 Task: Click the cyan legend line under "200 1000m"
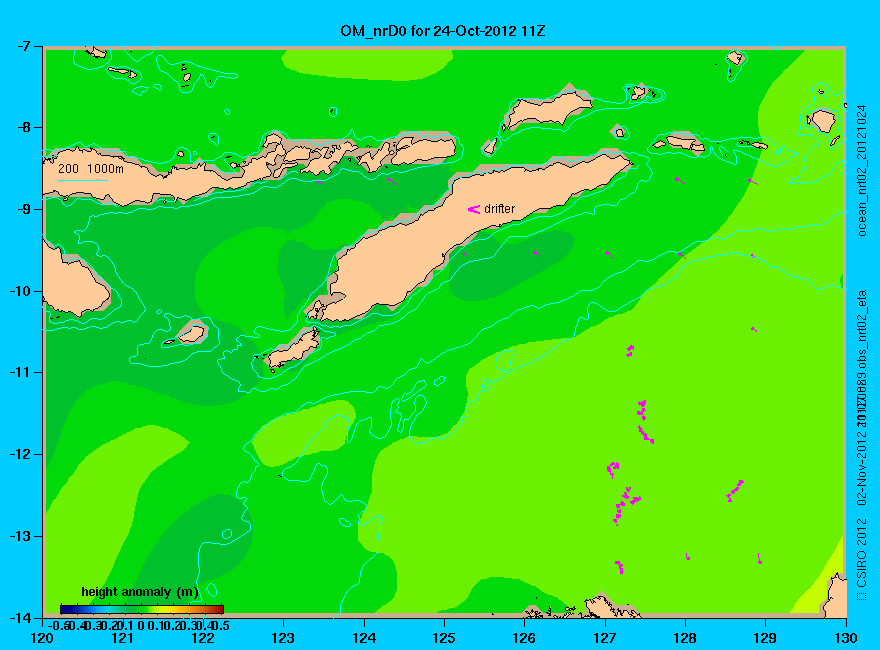click(x=83, y=180)
